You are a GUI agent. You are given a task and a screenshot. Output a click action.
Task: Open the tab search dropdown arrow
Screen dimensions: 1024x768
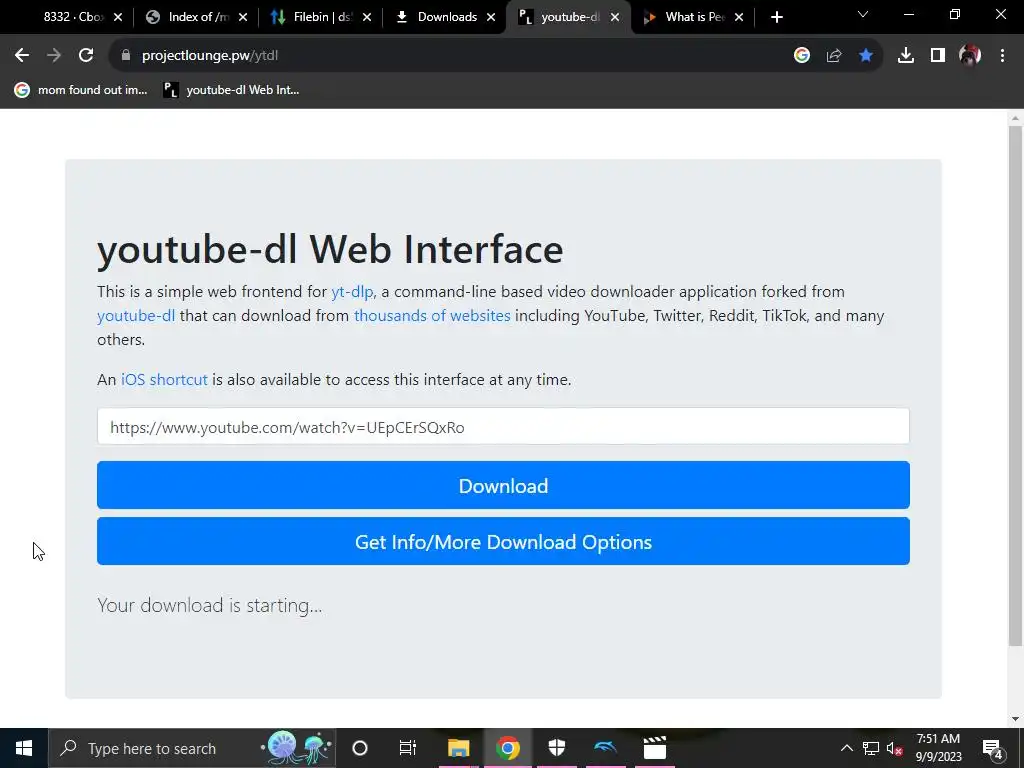click(x=863, y=14)
